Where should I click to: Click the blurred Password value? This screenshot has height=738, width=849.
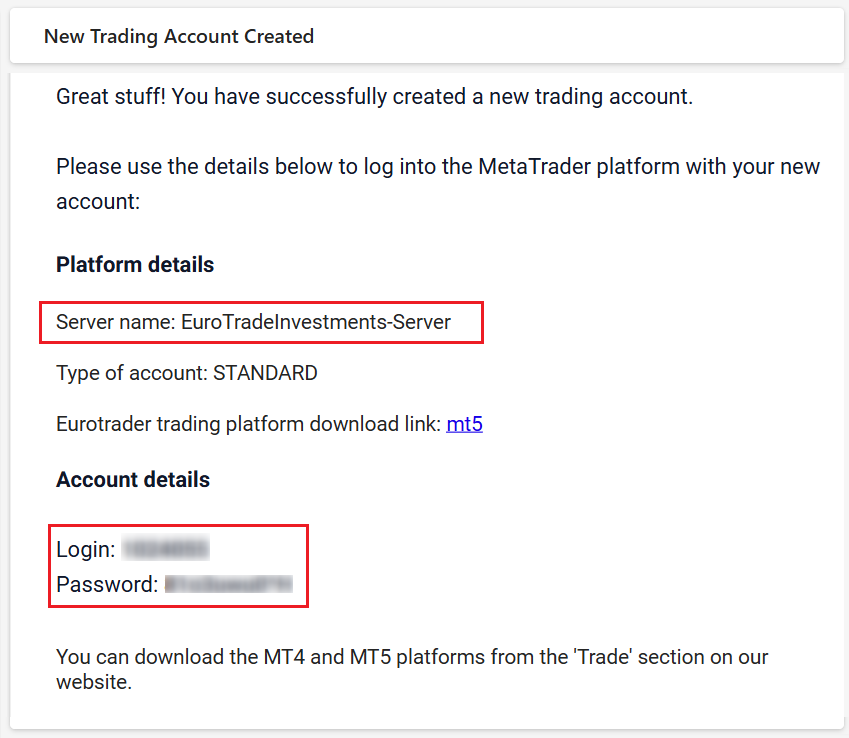pyautogui.click(x=229, y=584)
